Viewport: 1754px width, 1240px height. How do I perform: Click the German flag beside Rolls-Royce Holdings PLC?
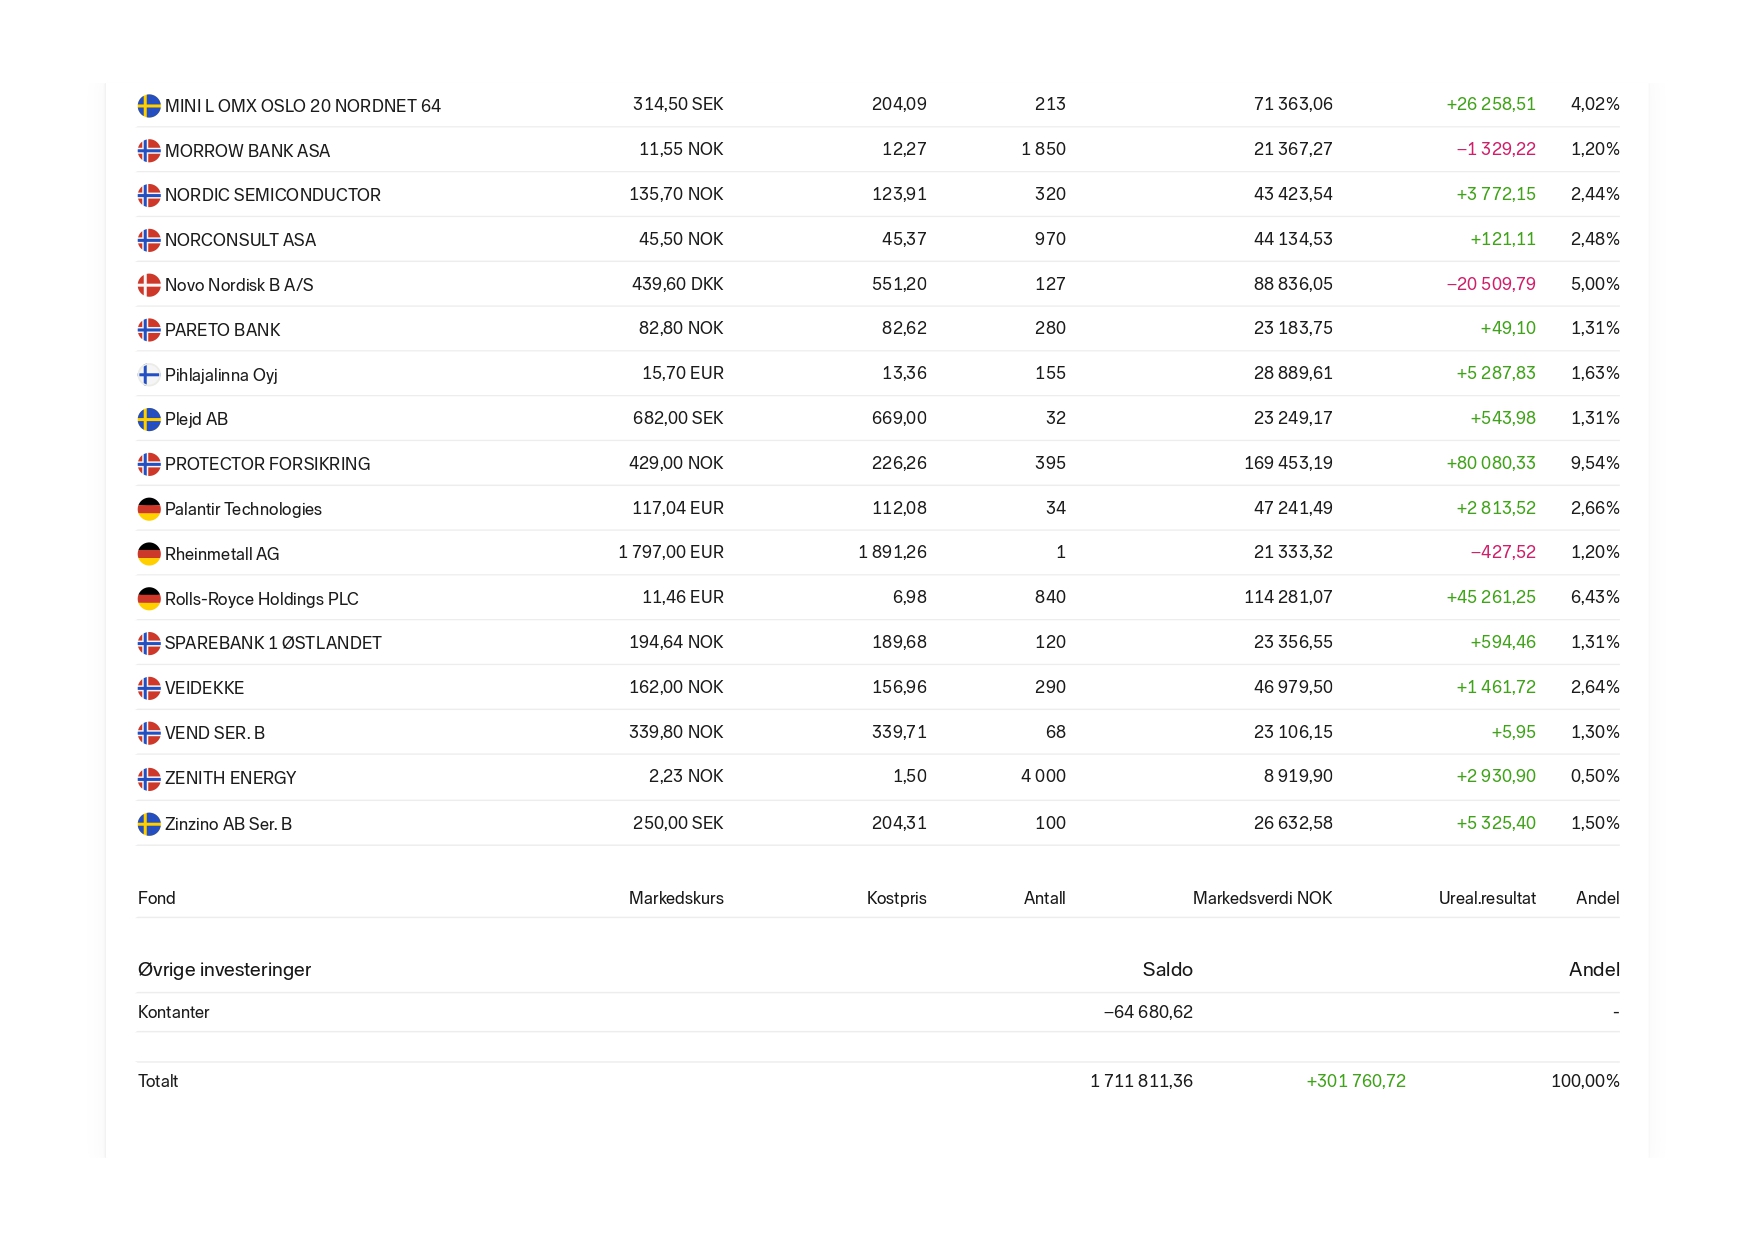(x=149, y=598)
